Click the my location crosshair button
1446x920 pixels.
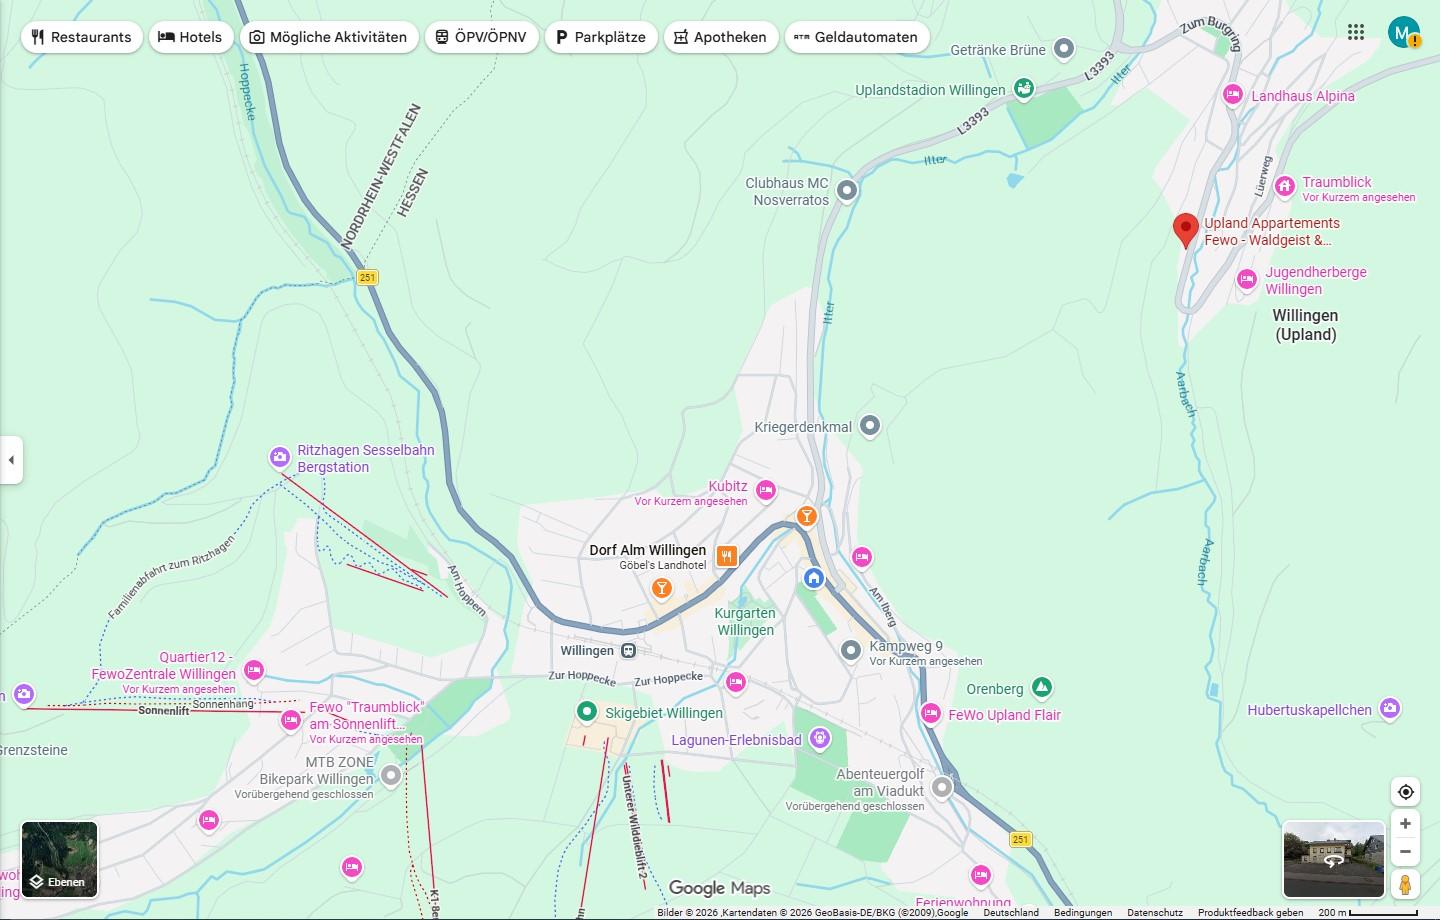point(1405,792)
